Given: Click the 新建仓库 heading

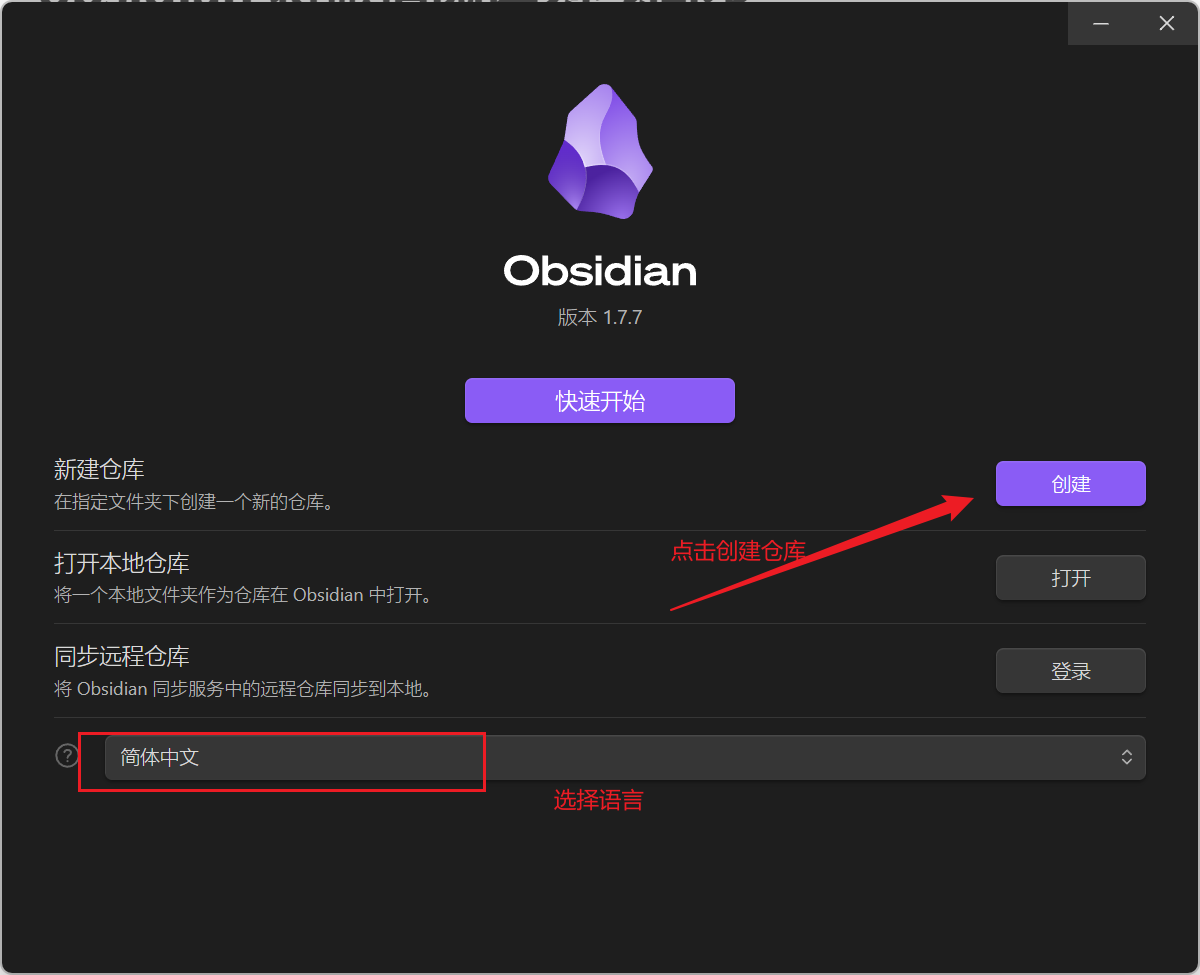Looking at the screenshot, I should (x=99, y=469).
